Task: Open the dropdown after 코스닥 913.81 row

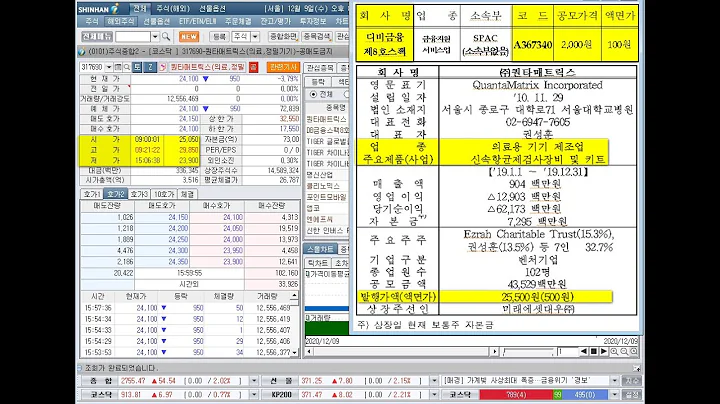Action: tap(254, 394)
